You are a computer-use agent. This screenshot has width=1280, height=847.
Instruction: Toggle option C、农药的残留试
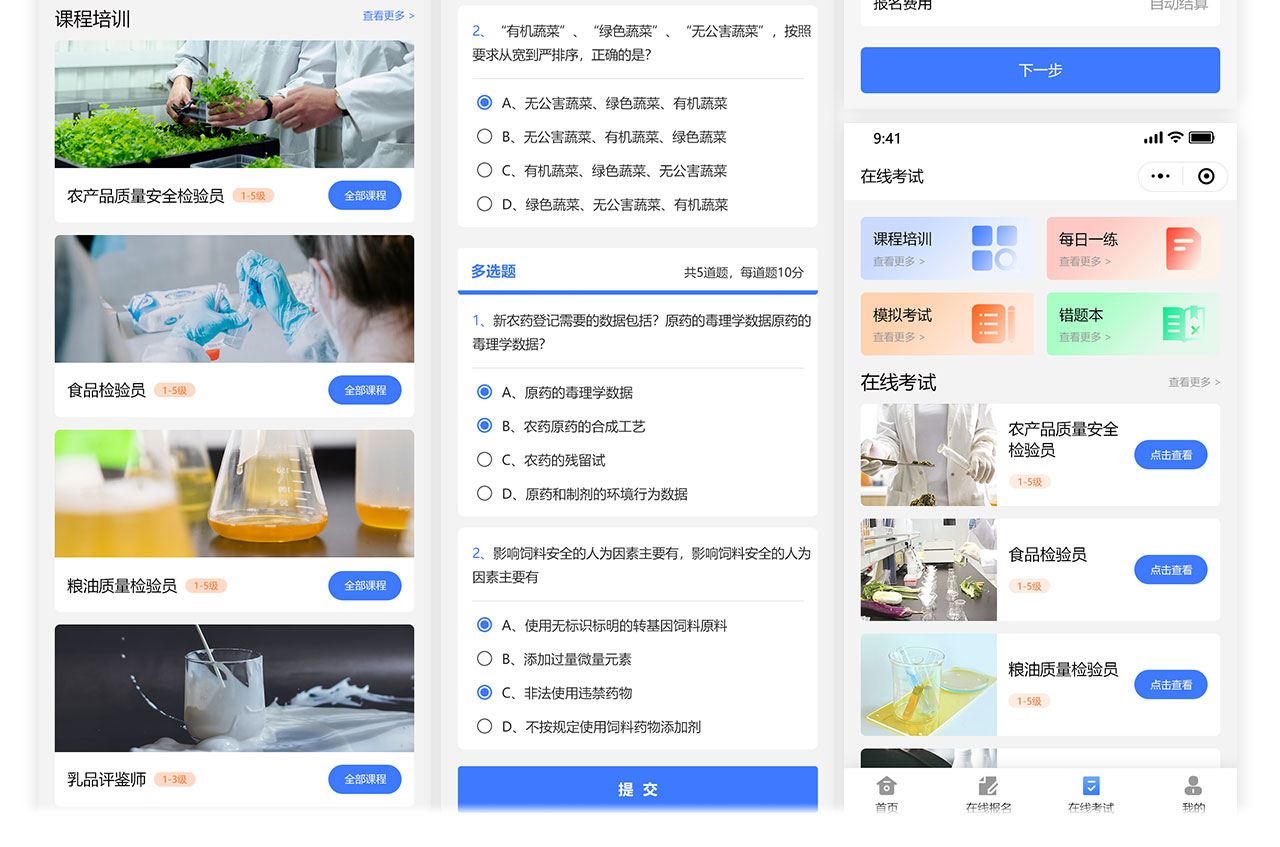pos(541,460)
